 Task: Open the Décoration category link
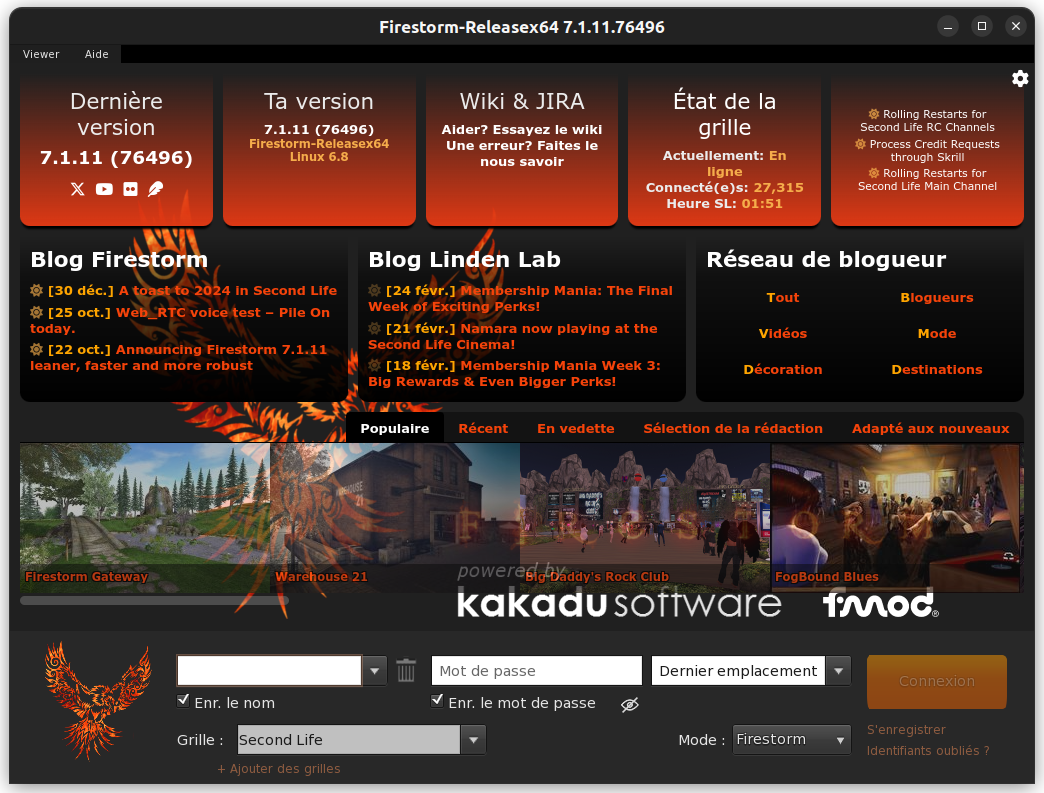click(783, 370)
